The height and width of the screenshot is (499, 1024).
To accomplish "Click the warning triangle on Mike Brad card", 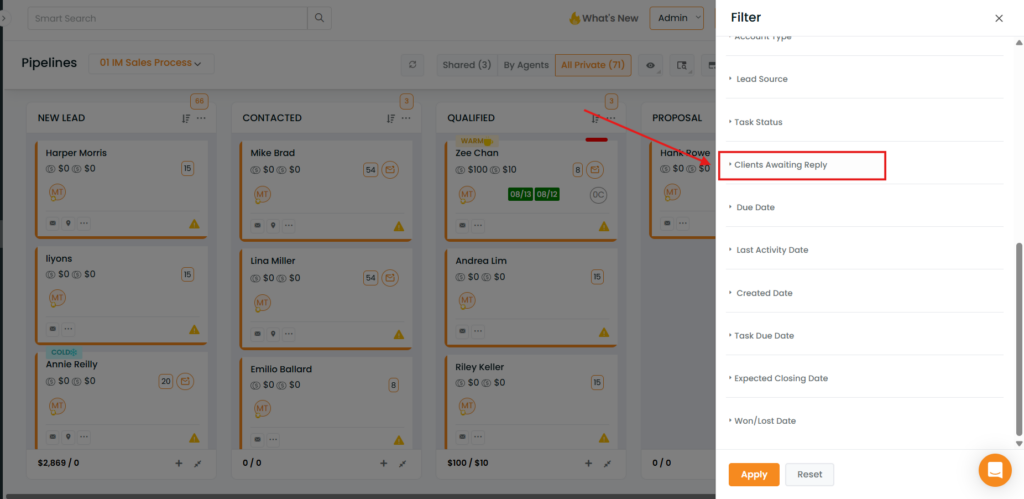I will [x=399, y=226].
